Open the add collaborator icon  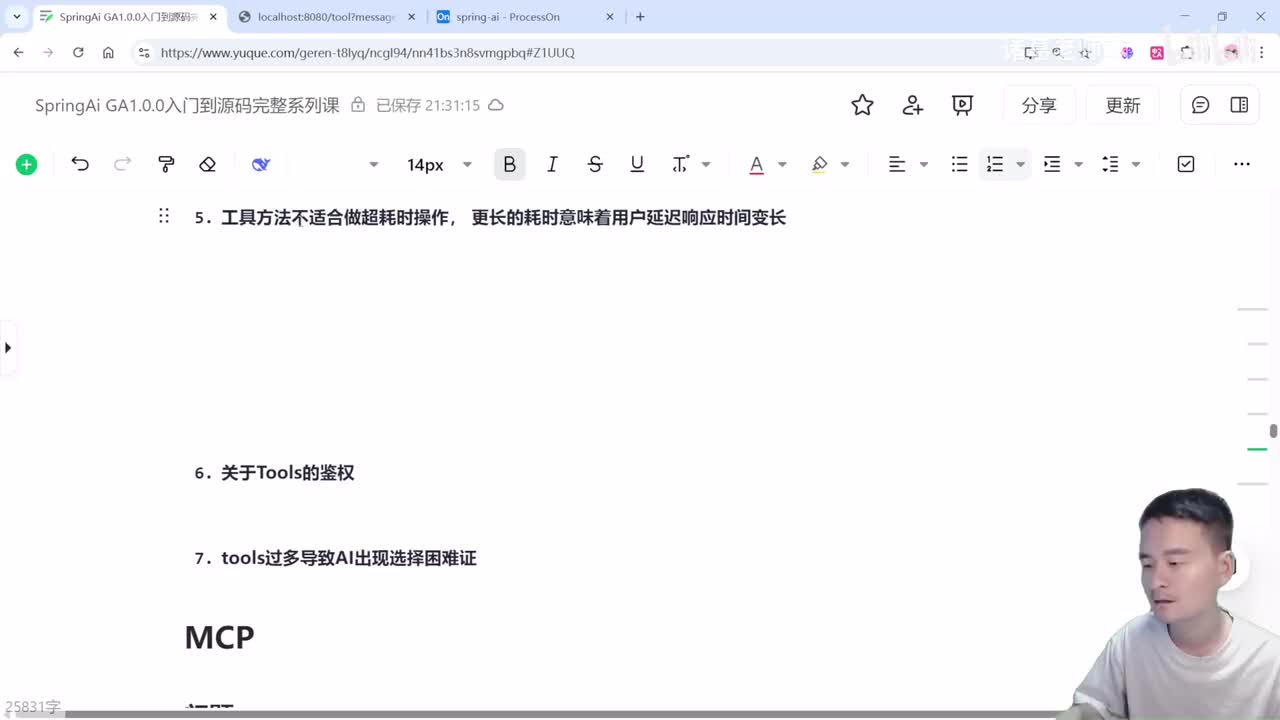913,105
